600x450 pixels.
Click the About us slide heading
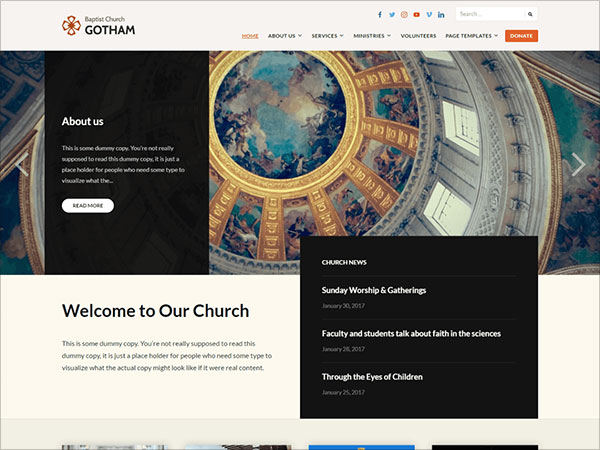[82, 121]
